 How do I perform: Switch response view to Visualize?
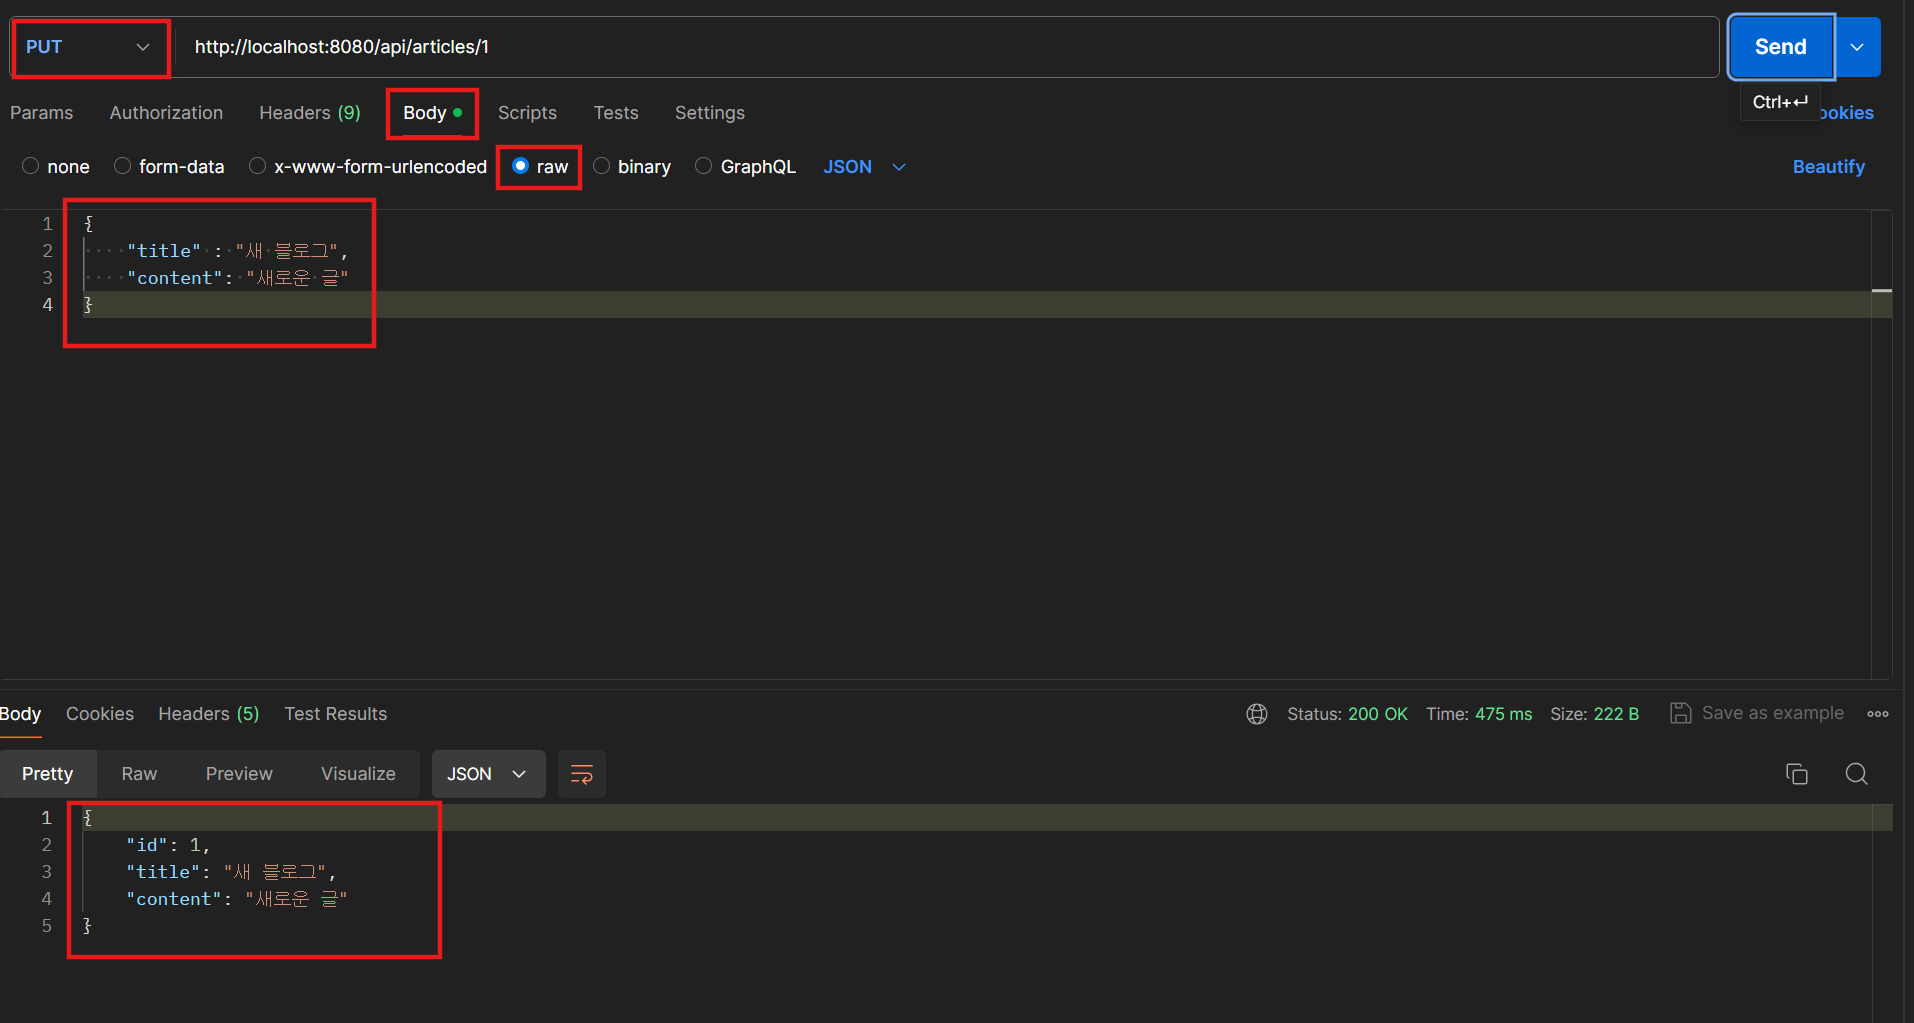358,774
